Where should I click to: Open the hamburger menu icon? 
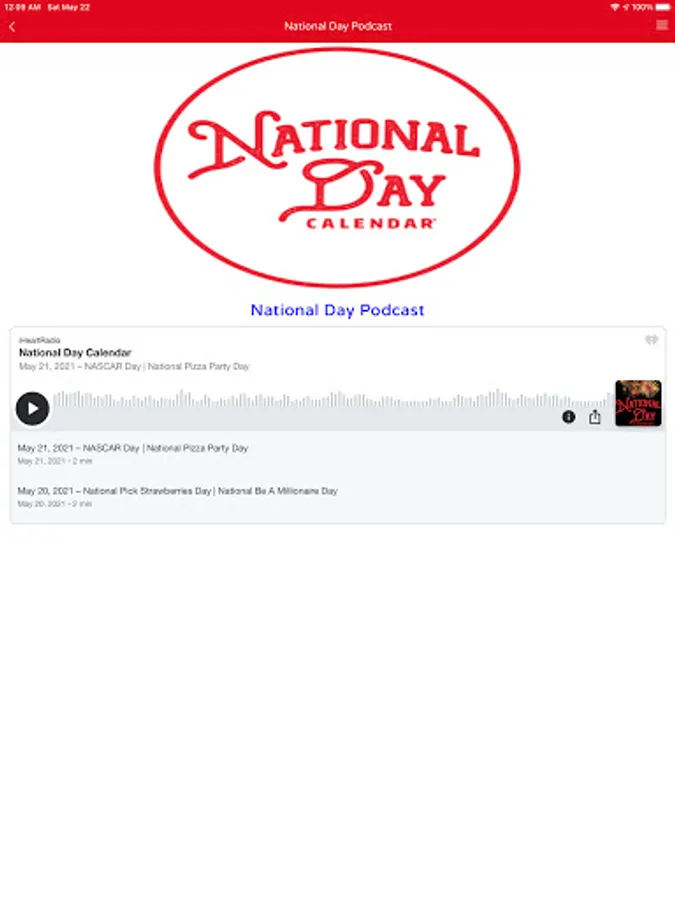(x=661, y=25)
